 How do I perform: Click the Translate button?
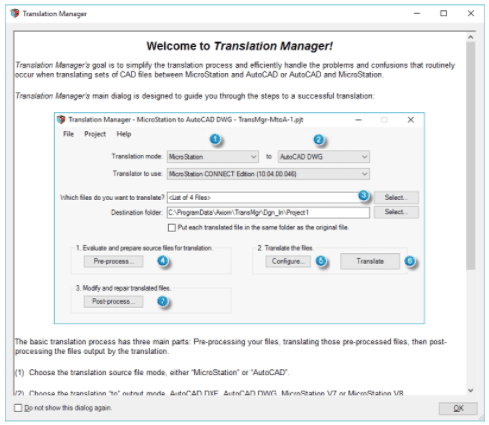(x=370, y=261)
